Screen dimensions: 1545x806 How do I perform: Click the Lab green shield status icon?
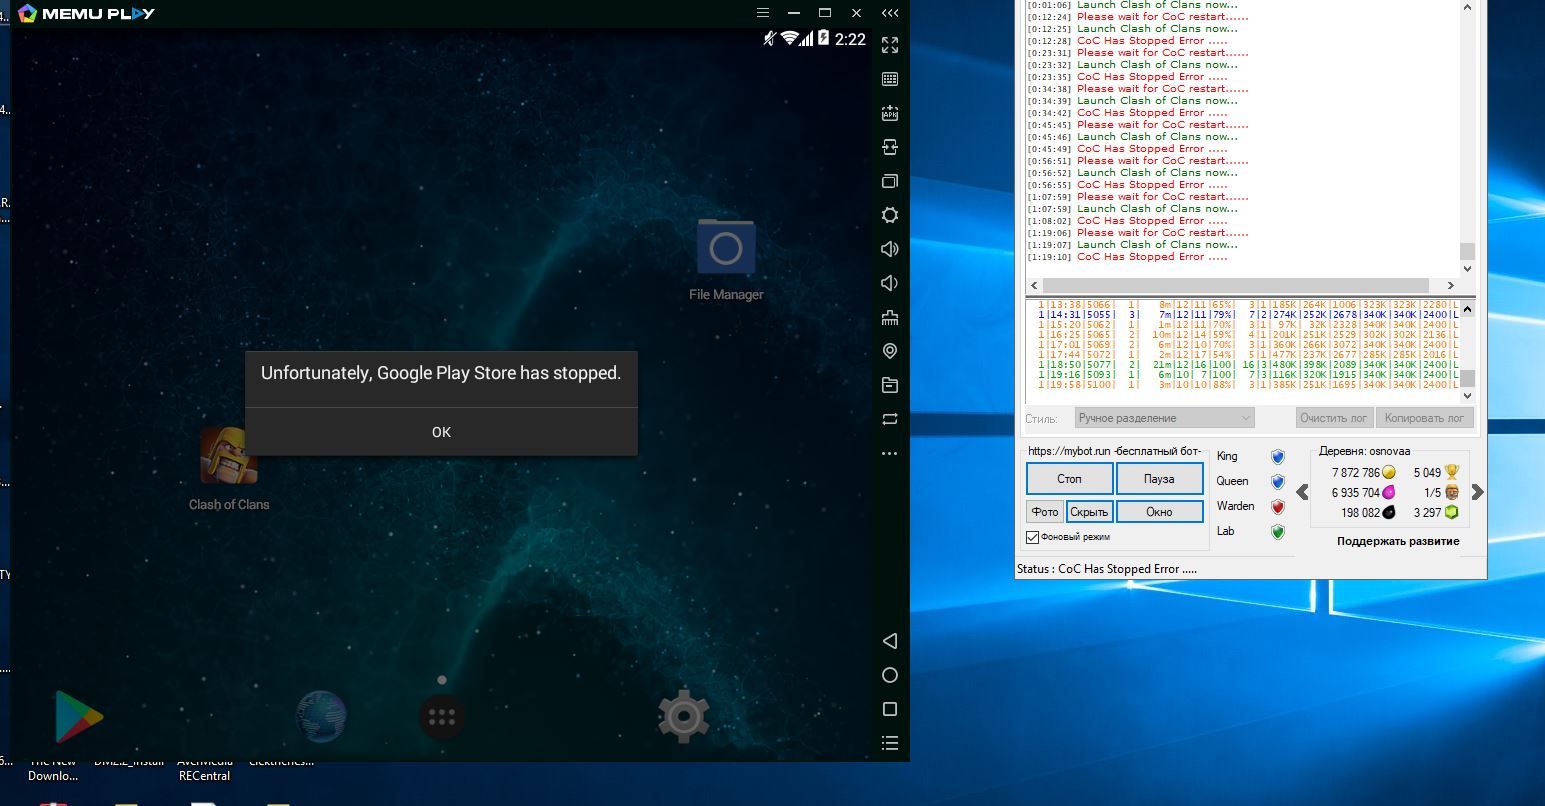1277,532
